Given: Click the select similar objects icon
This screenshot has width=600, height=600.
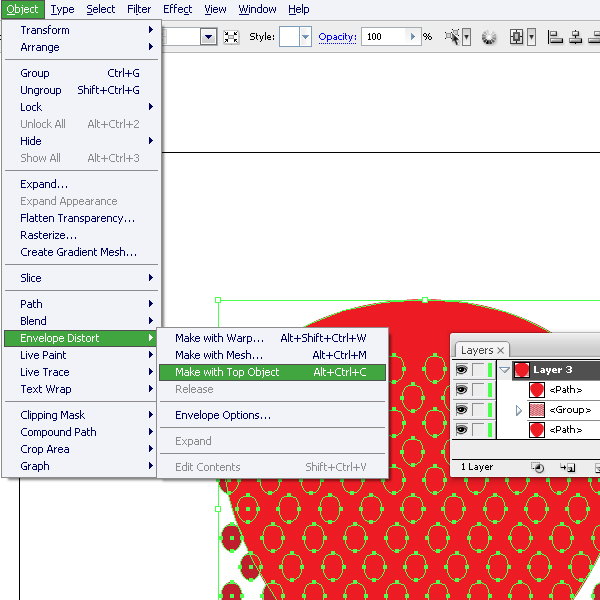Looking at the screenshot, I should point(454,37).
